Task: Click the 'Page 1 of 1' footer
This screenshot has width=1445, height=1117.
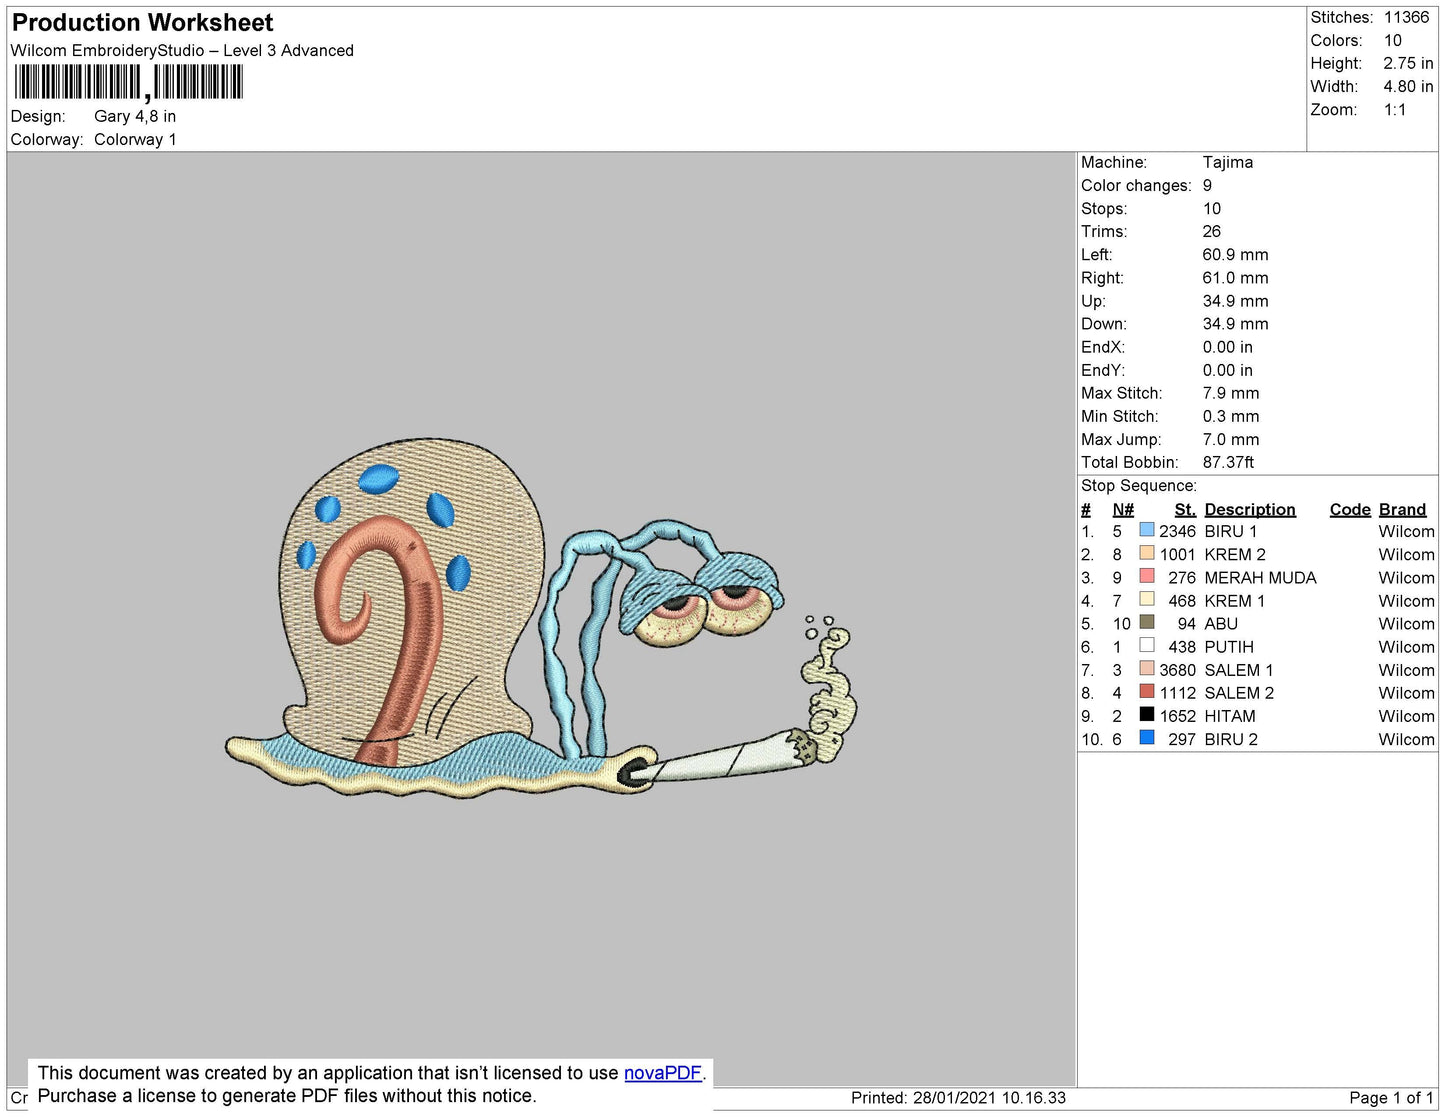Action: [1391, 1097]
